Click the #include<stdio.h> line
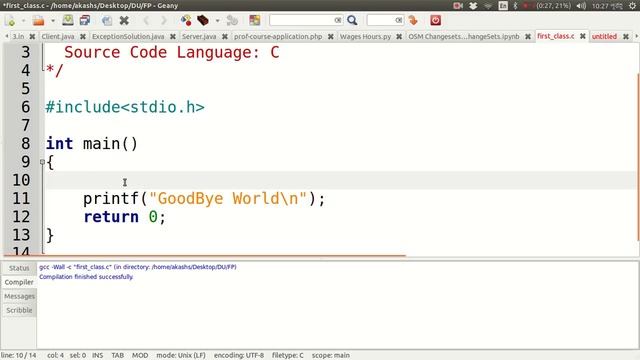This screenshot has width=640, height=360. [125, 107]
